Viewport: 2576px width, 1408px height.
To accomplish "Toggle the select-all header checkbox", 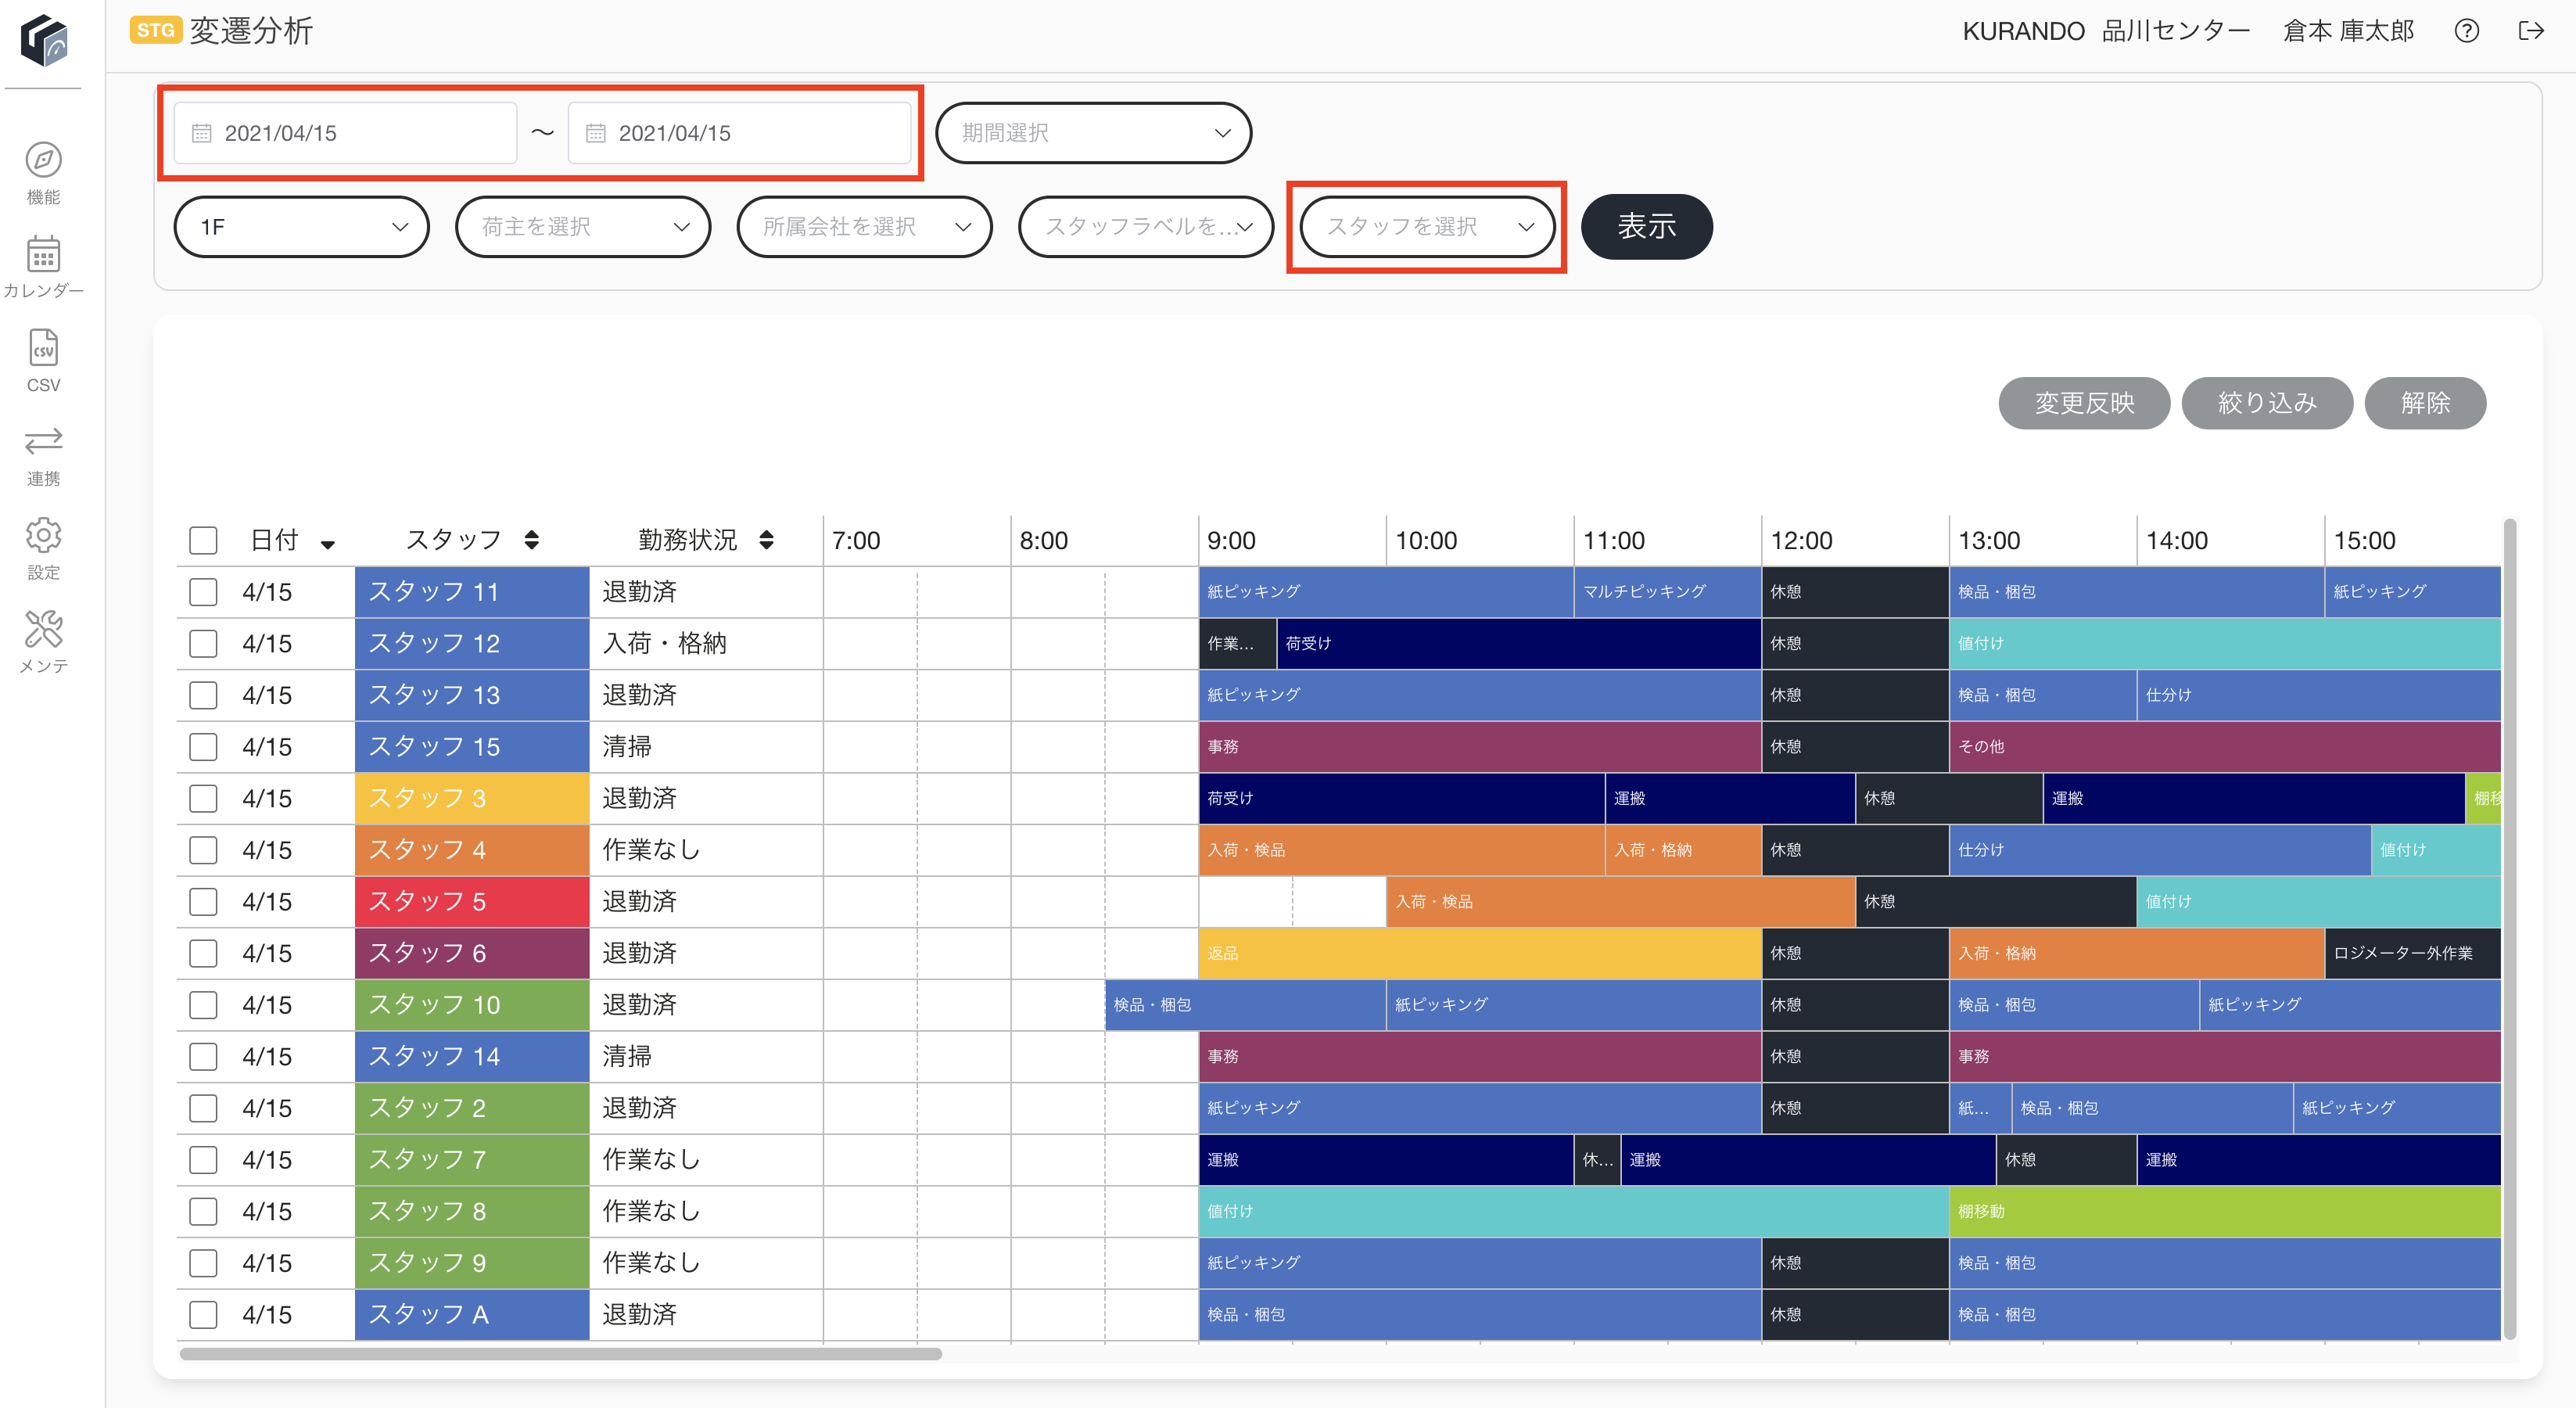I will coord(203,540).
